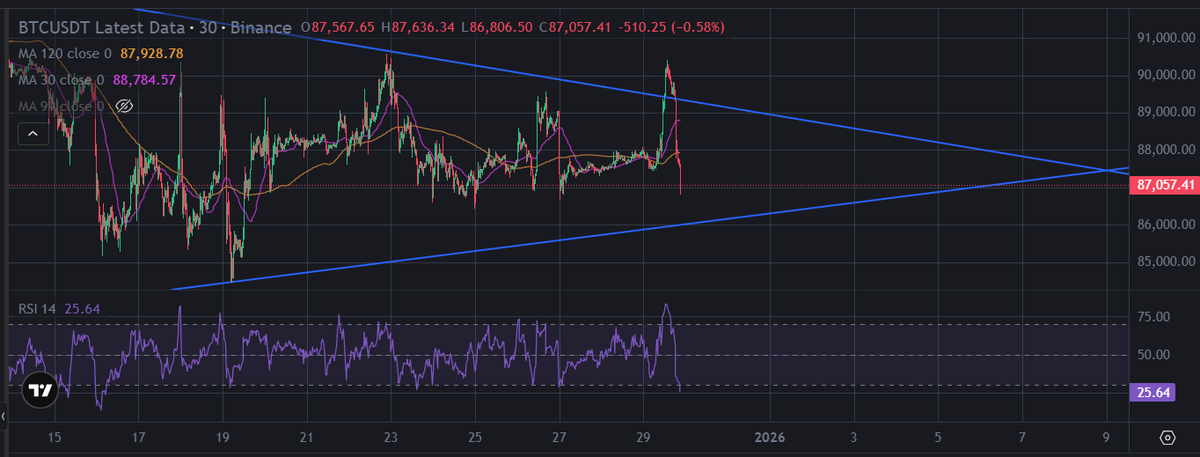Click the TradingView logo icon
The image size is (1200, 457).
(41, 389)
